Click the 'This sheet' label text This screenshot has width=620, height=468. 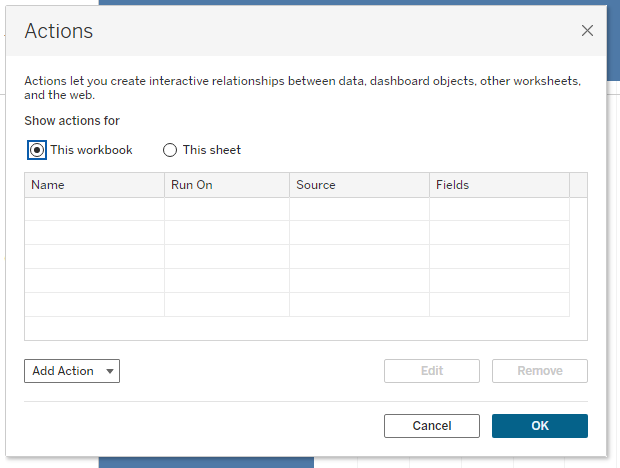[212, 150]
